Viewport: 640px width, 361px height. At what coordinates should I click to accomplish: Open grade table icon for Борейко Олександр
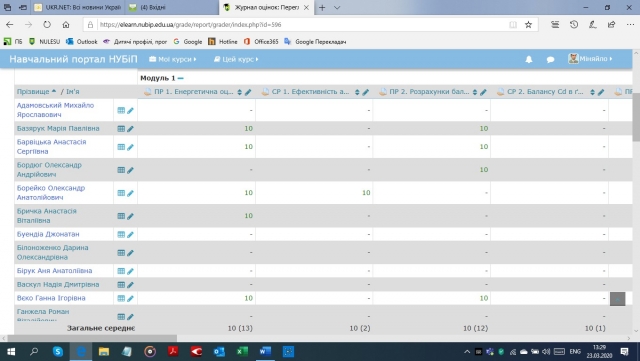121,193
